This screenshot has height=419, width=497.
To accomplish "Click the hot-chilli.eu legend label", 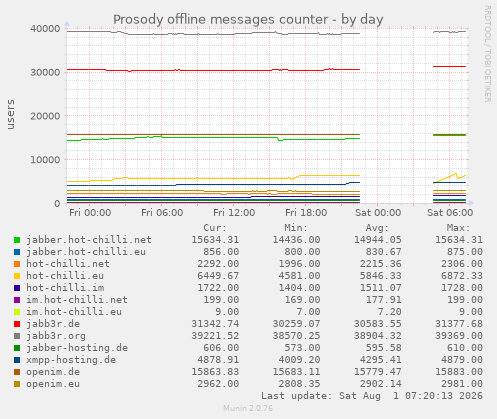I will 65,276.
